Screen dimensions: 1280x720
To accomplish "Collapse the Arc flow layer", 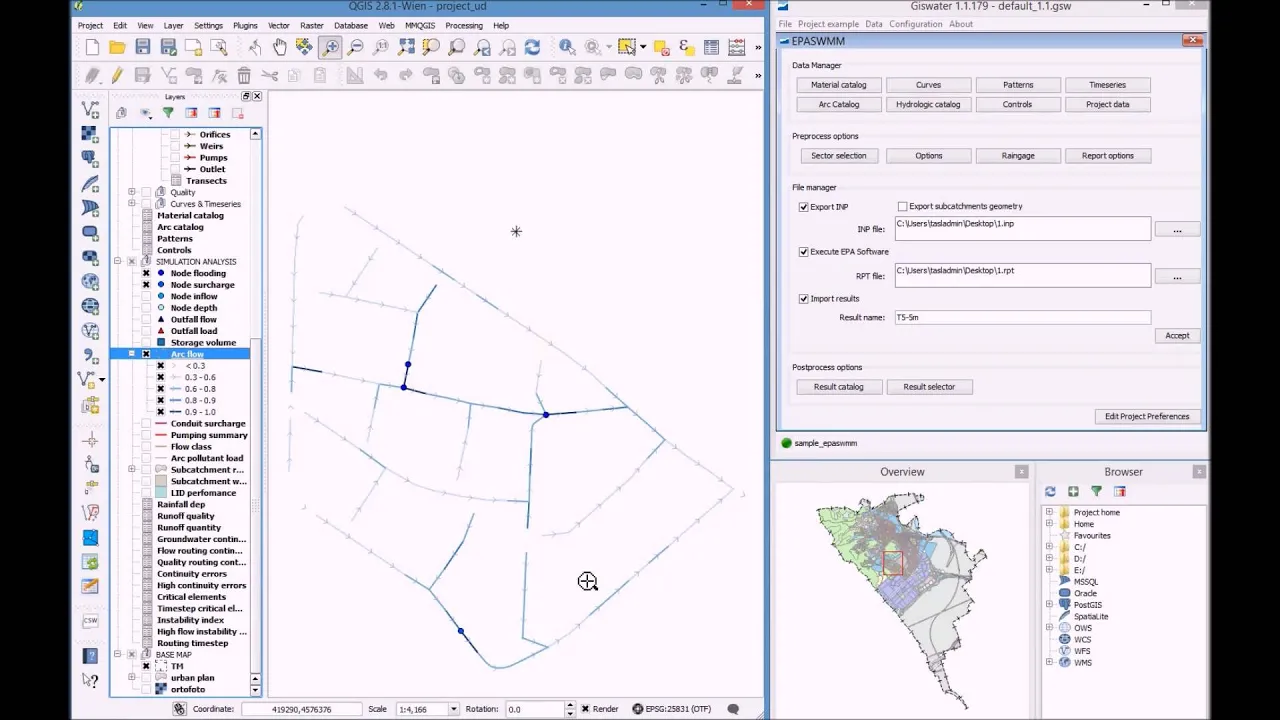I will [x=131, y=354].
